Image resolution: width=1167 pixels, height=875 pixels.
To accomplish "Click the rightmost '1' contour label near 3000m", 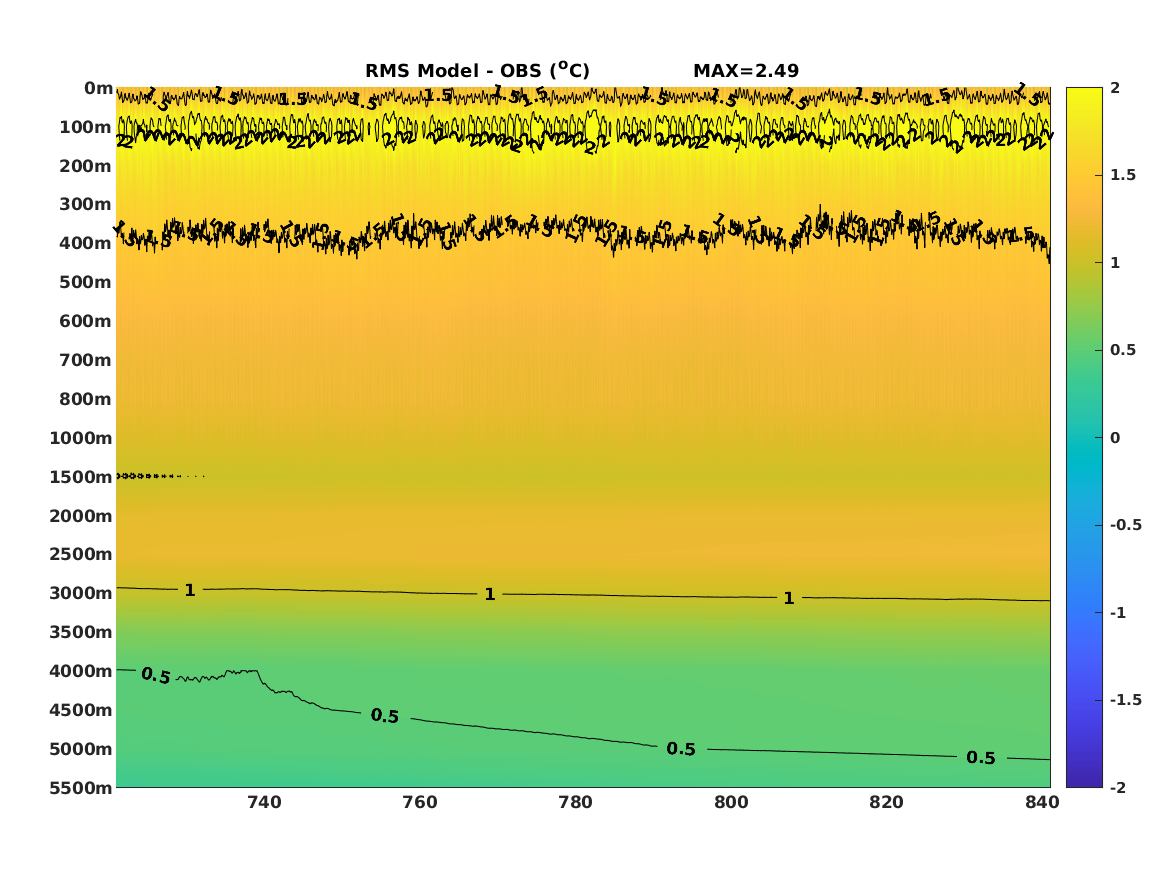I will click(789, 598).
